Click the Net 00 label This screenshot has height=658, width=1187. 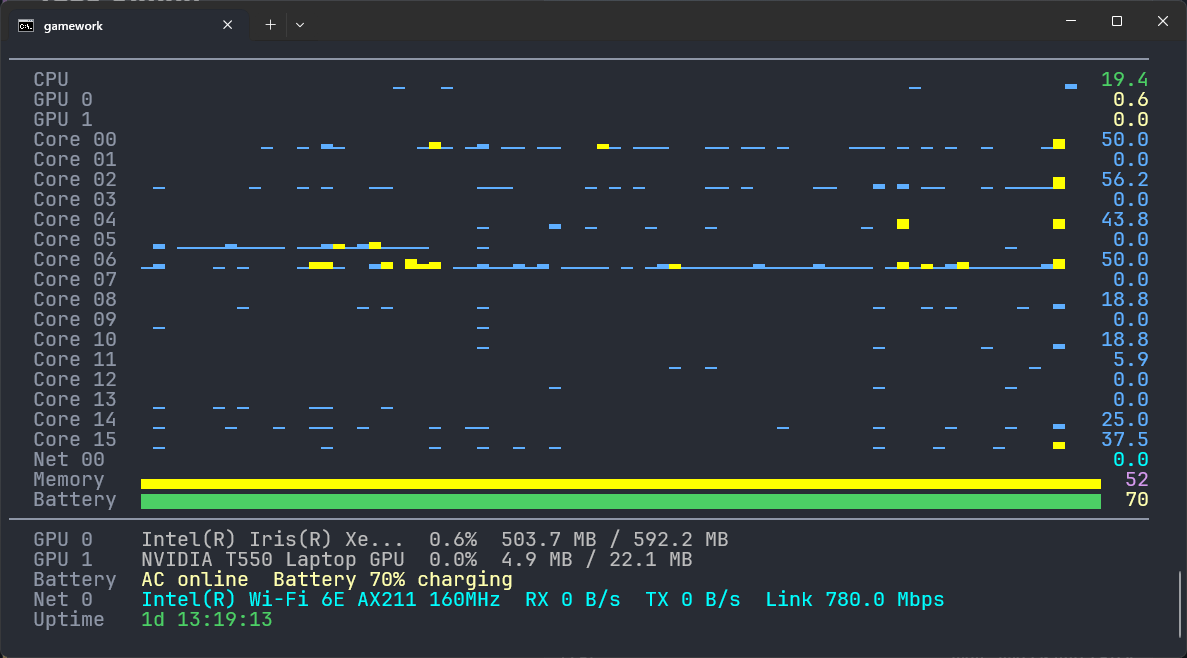tap(69, 460)
